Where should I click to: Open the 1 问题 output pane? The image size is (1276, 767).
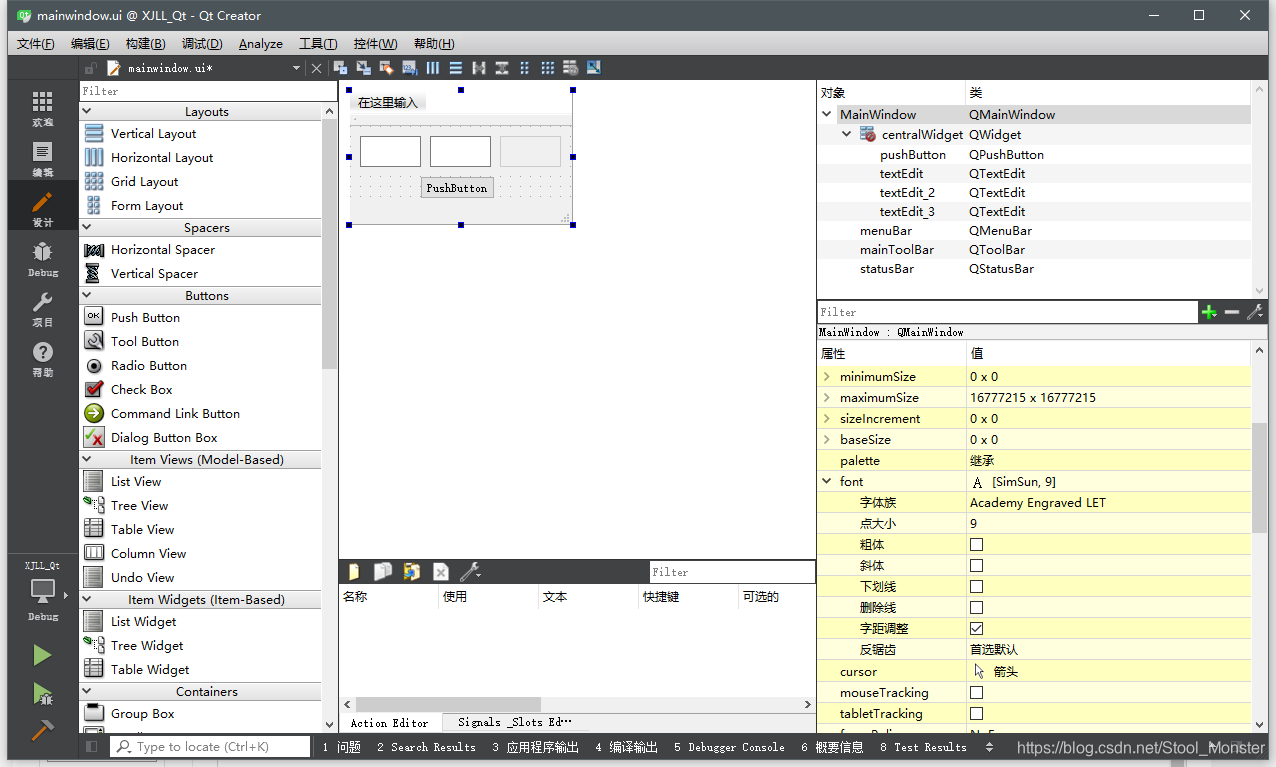pyautogui.click(x=341, y=747)
